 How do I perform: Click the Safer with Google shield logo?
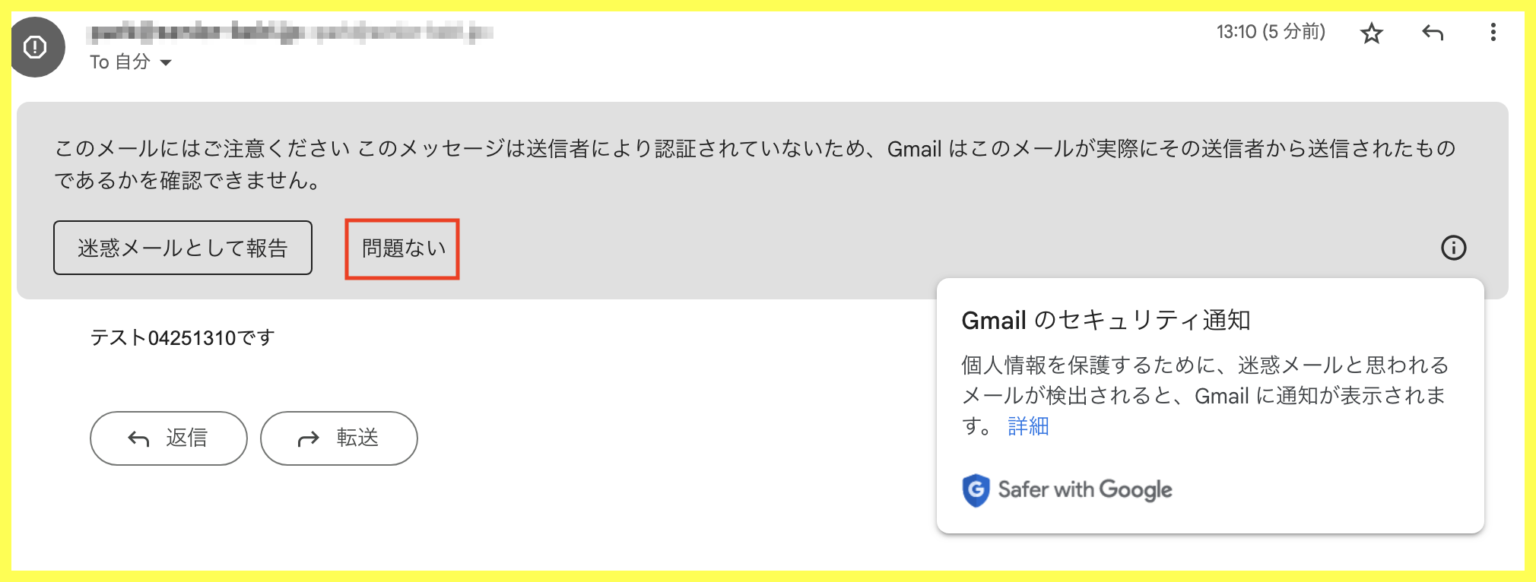coord(974,489)
